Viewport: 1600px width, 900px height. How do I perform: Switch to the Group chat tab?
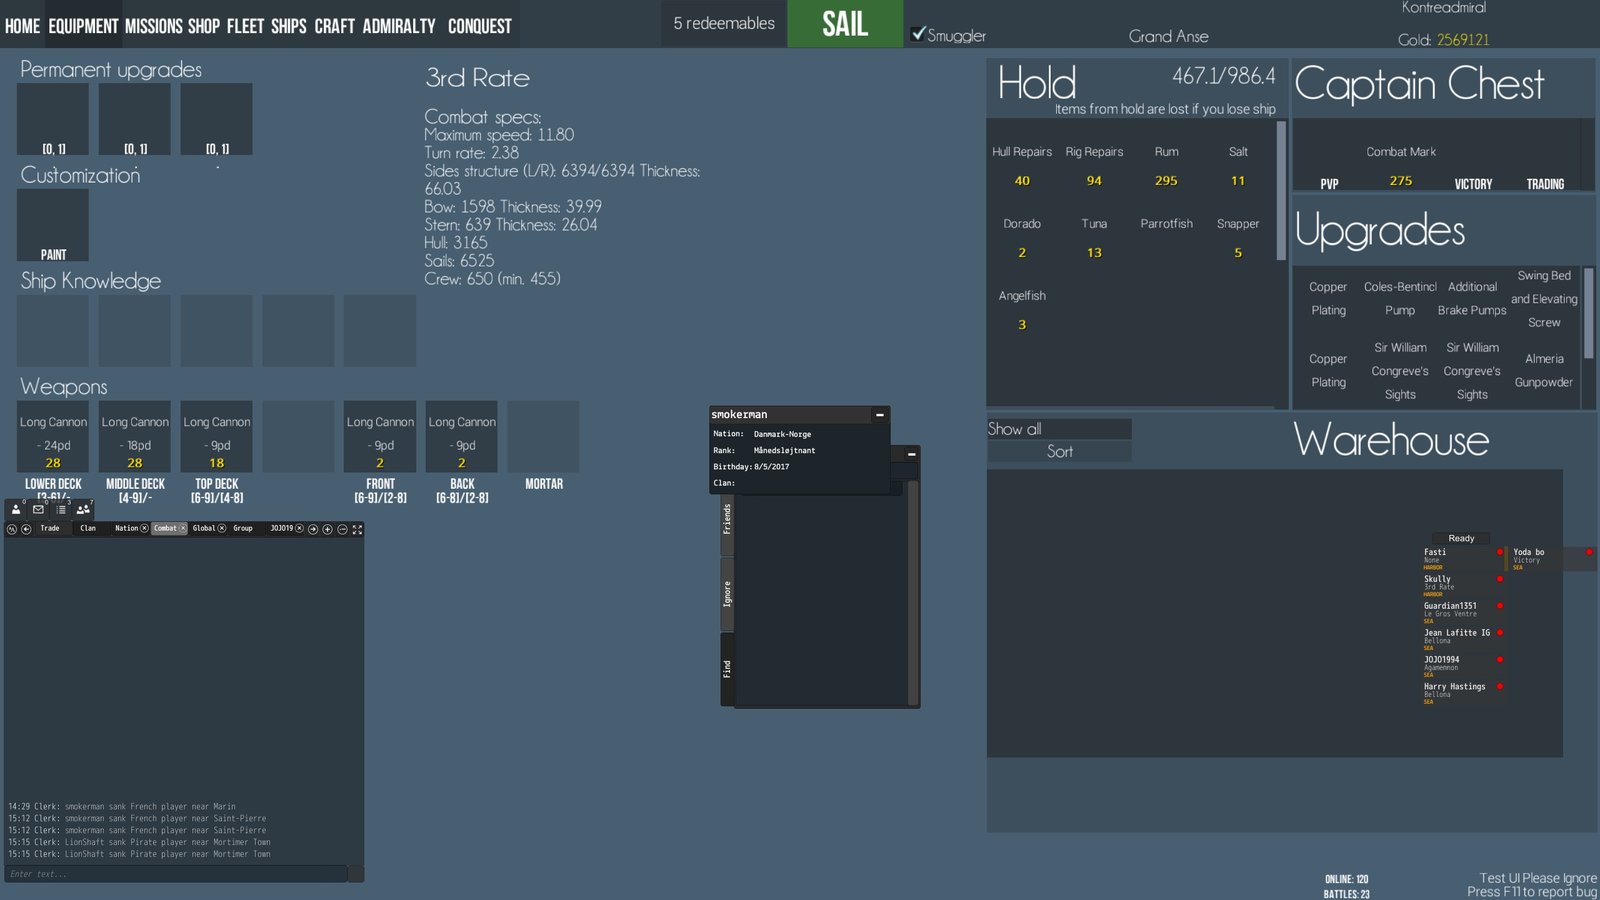click(243, 528)
